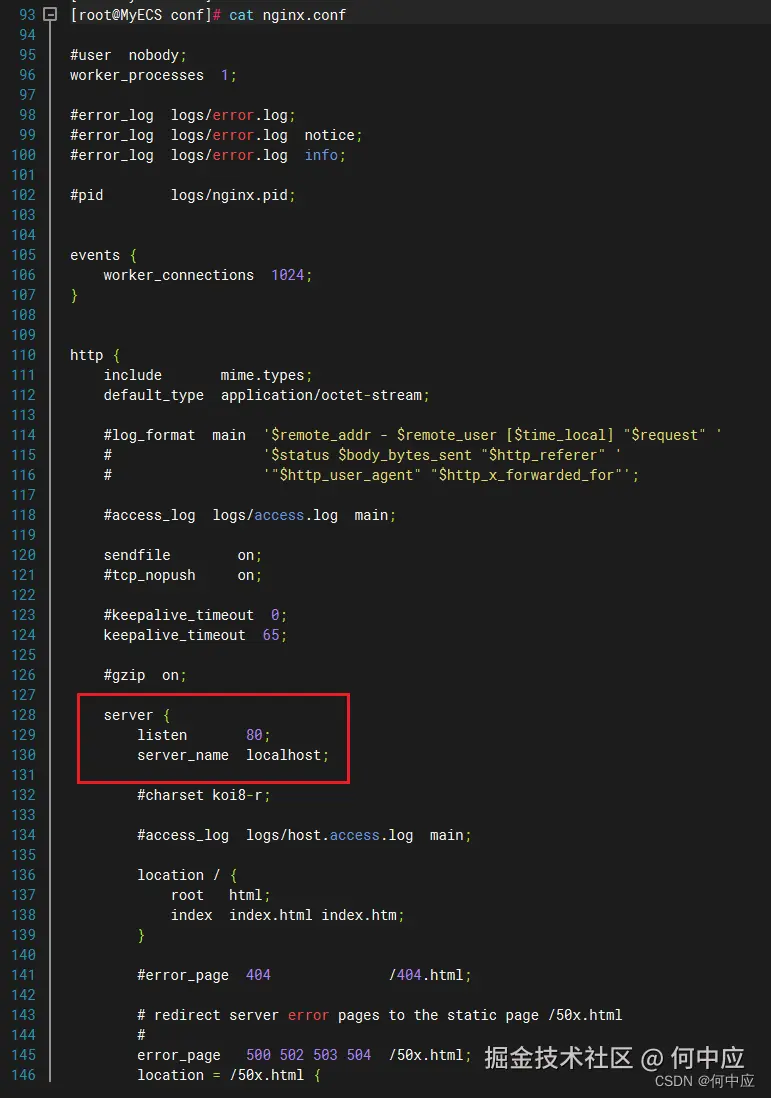
Task: Collapse the code fold at line 93
Action: 50,14
